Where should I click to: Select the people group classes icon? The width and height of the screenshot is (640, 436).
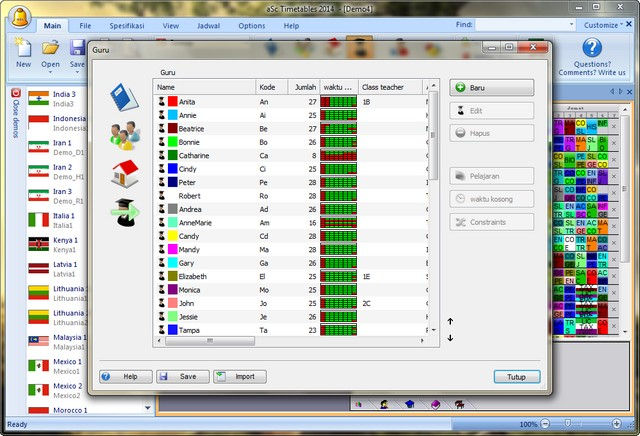[x=125, y=135]
